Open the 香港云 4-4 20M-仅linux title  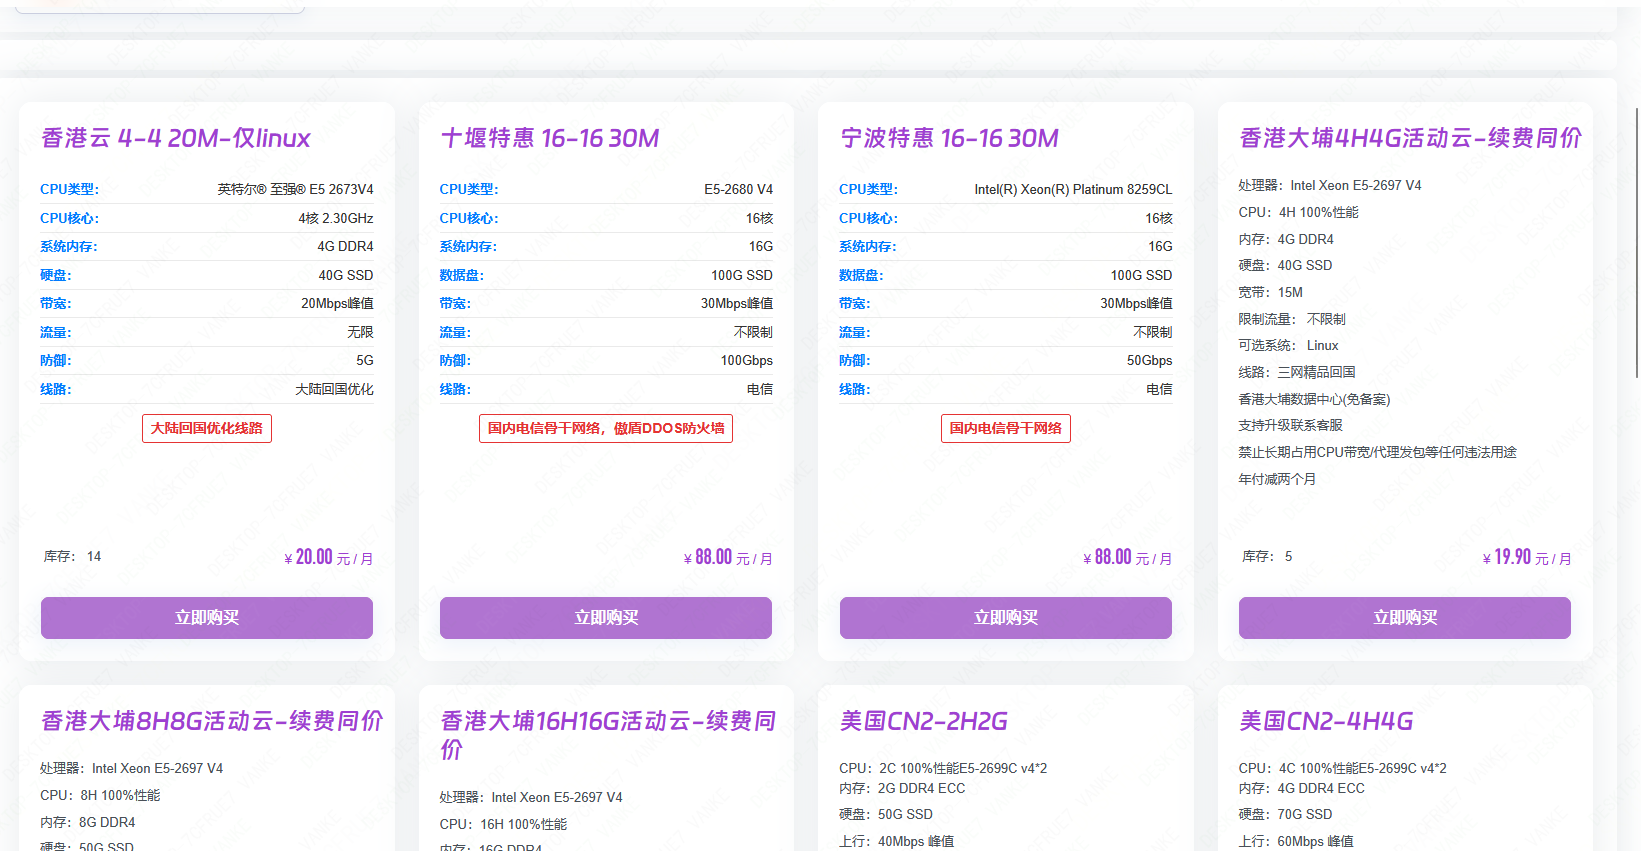point(176,138)
